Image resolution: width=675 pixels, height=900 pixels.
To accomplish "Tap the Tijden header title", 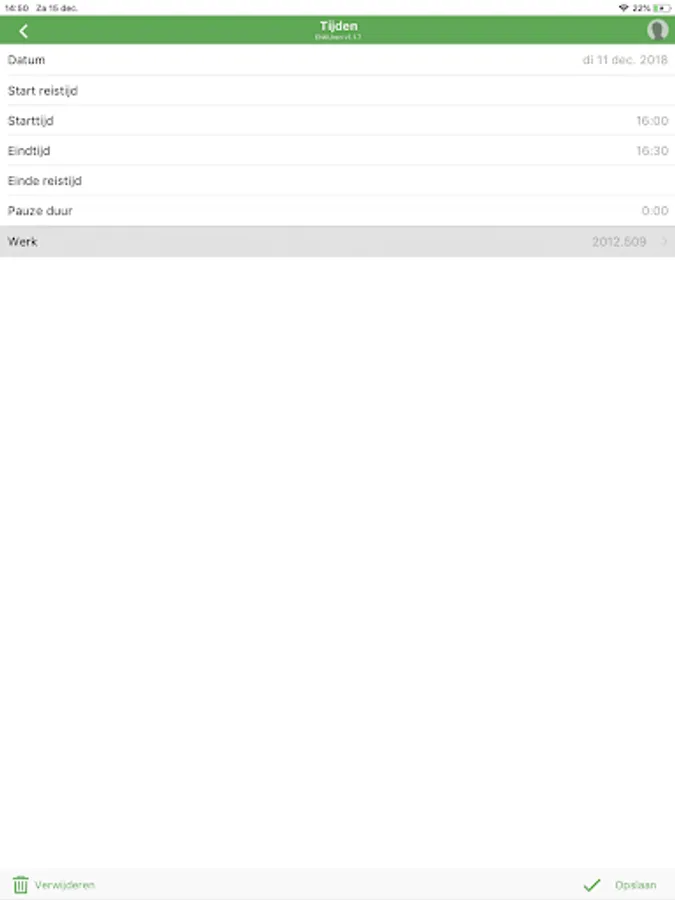I will (338, 26).
